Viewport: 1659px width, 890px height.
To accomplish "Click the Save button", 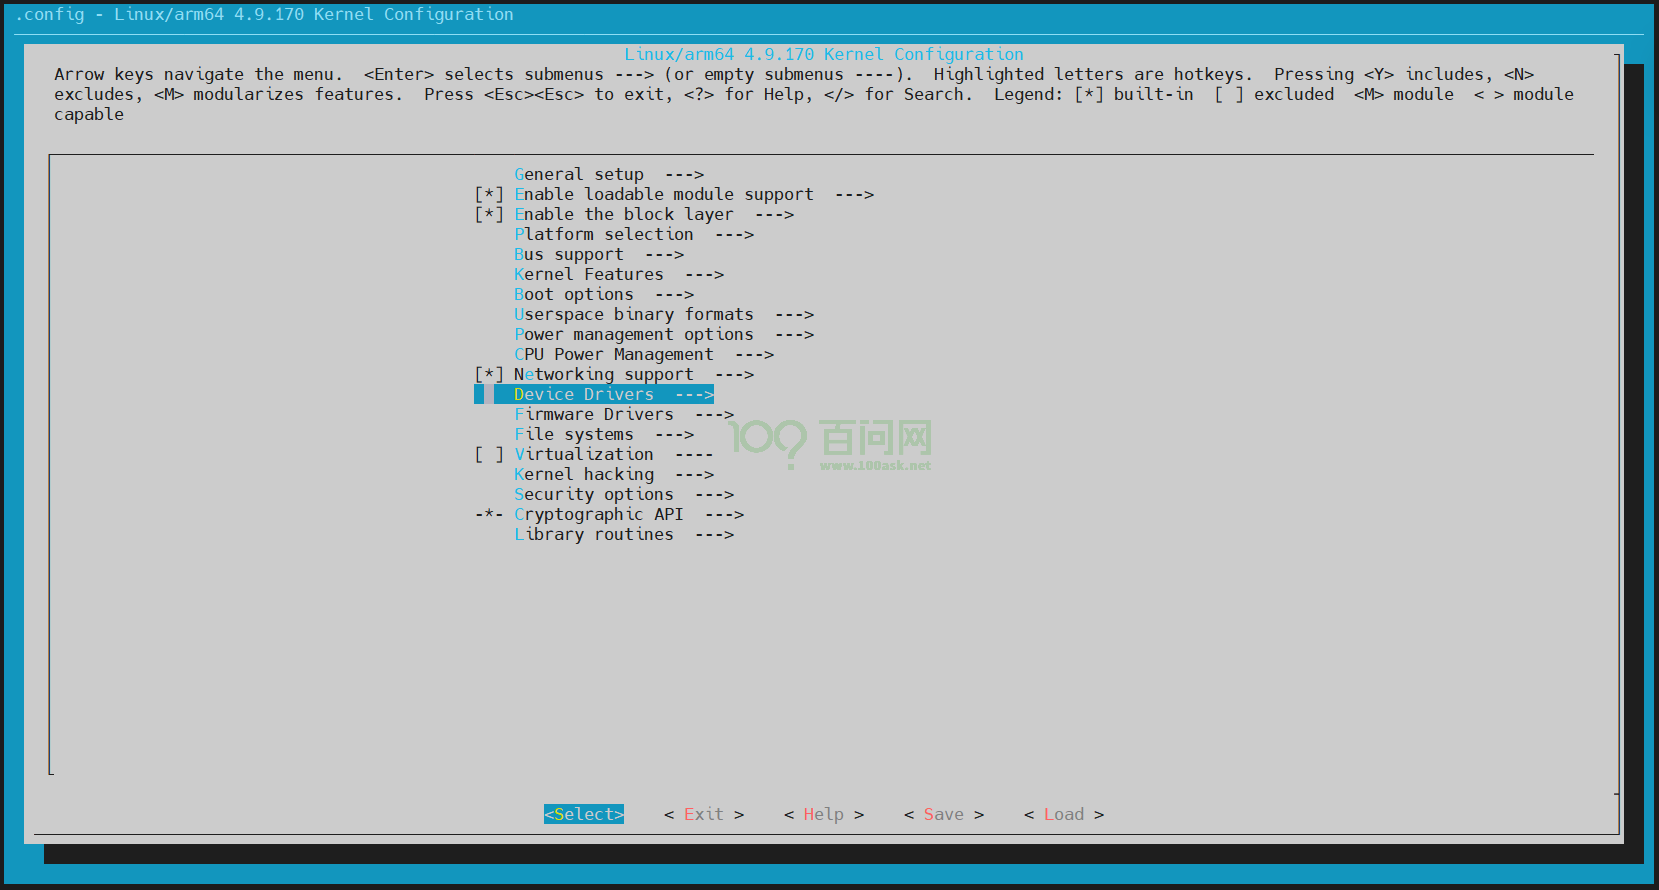I will tap(943, 815).
